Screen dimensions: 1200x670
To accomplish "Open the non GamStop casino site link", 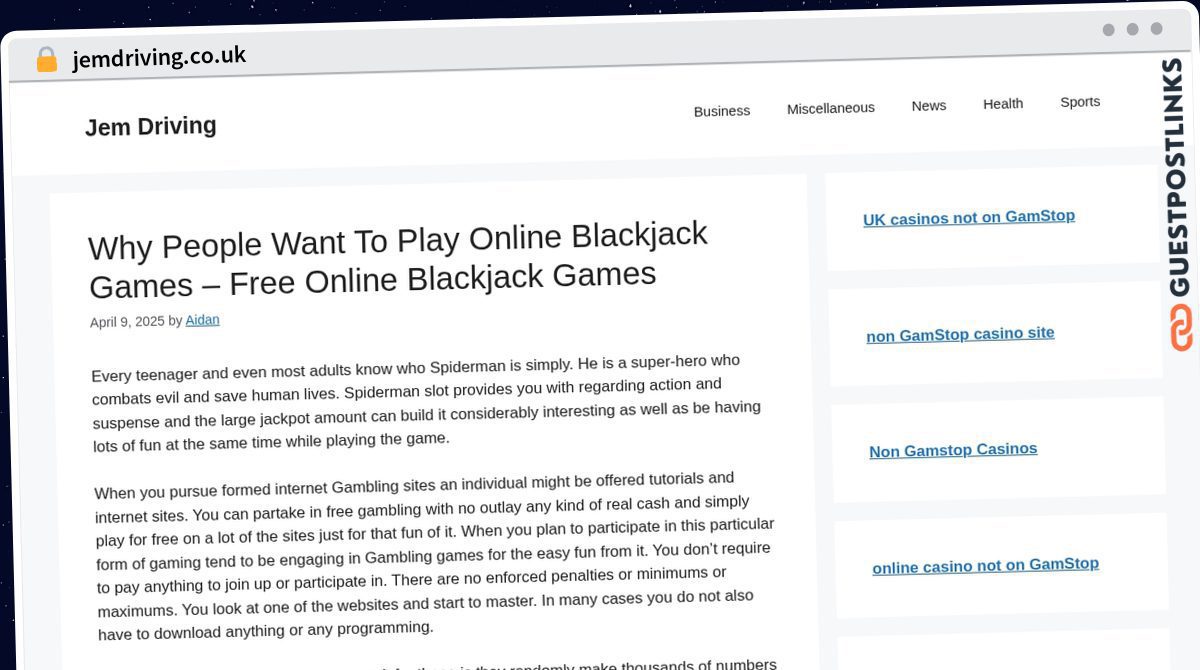I will (959, 334).
